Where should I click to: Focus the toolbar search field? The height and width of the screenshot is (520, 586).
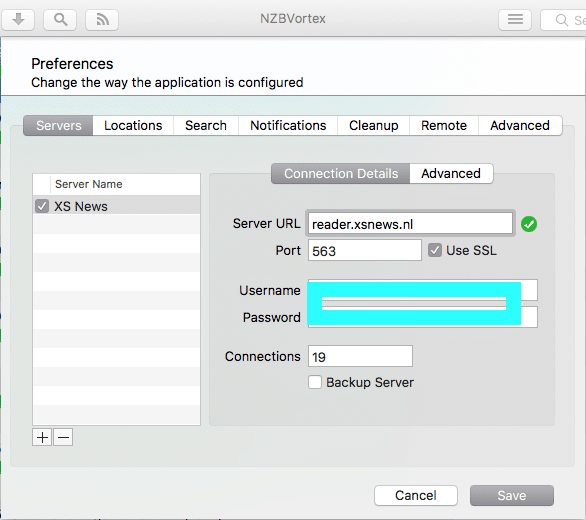(564, 19)
